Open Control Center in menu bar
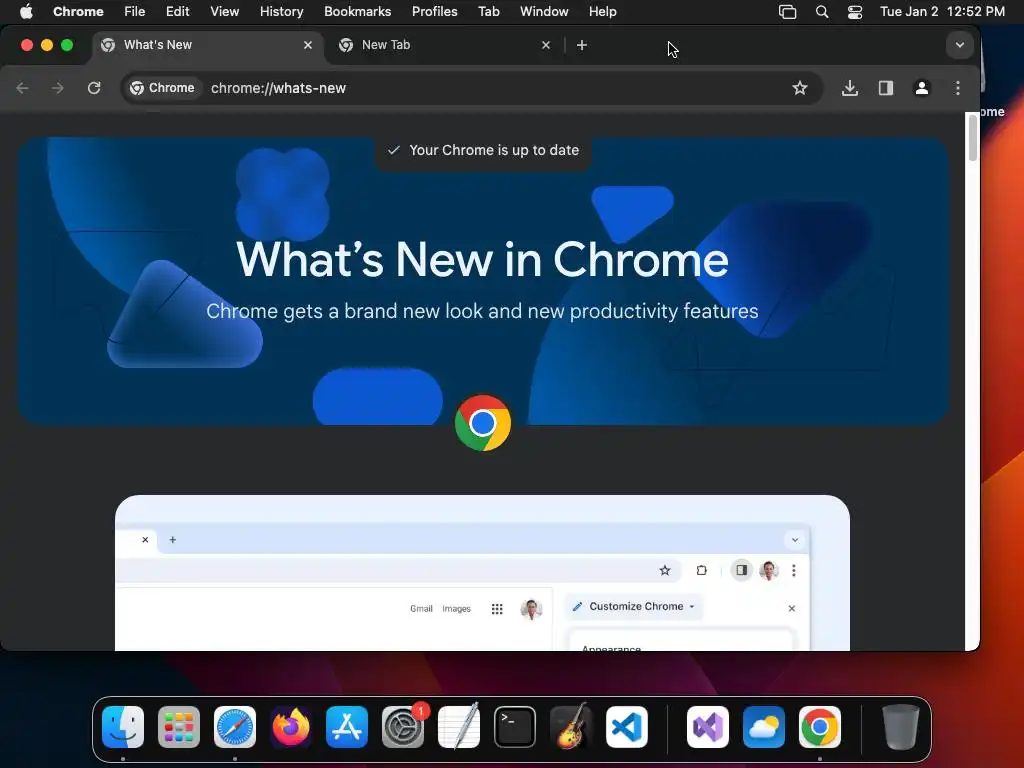 855,12
